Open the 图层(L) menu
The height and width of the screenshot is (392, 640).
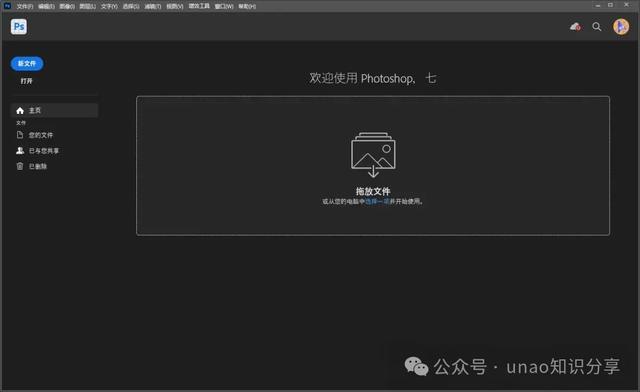tap(88, 7)
